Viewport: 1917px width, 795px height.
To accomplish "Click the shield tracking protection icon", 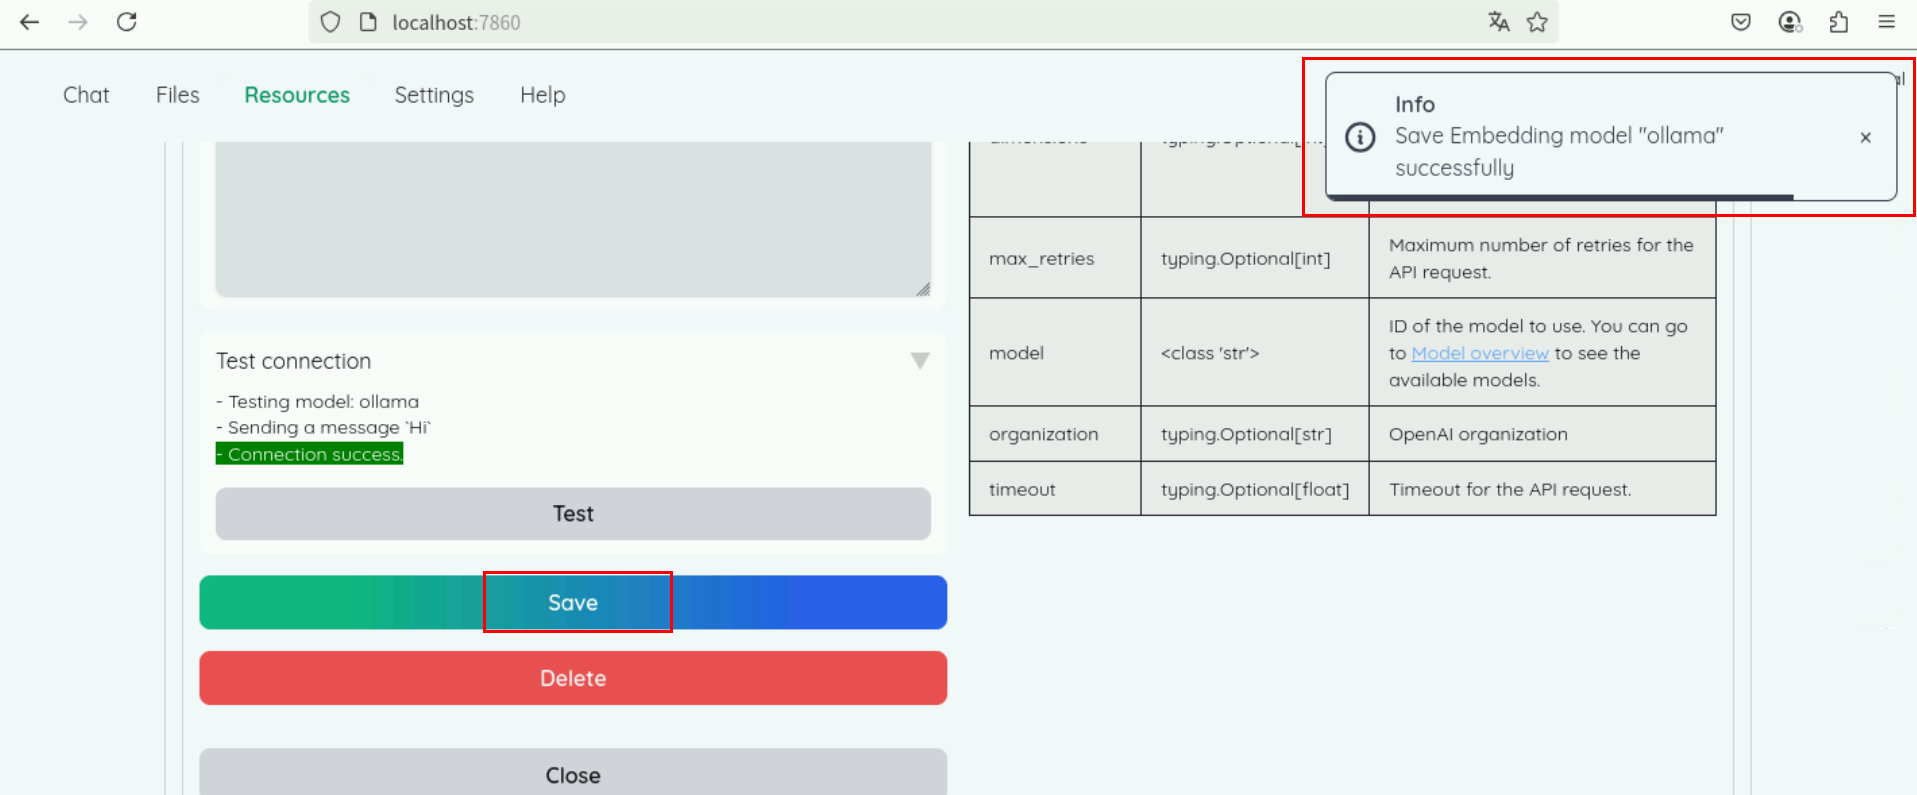I will [331, 22].
